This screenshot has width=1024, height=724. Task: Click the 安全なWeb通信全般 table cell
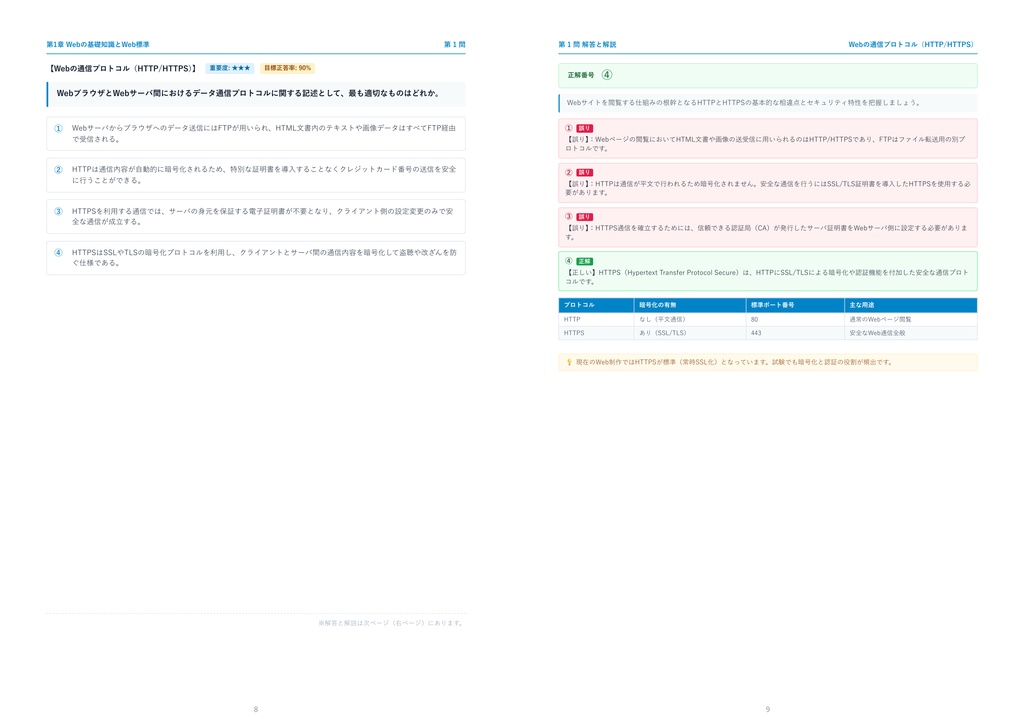click(x=910, y=333)
